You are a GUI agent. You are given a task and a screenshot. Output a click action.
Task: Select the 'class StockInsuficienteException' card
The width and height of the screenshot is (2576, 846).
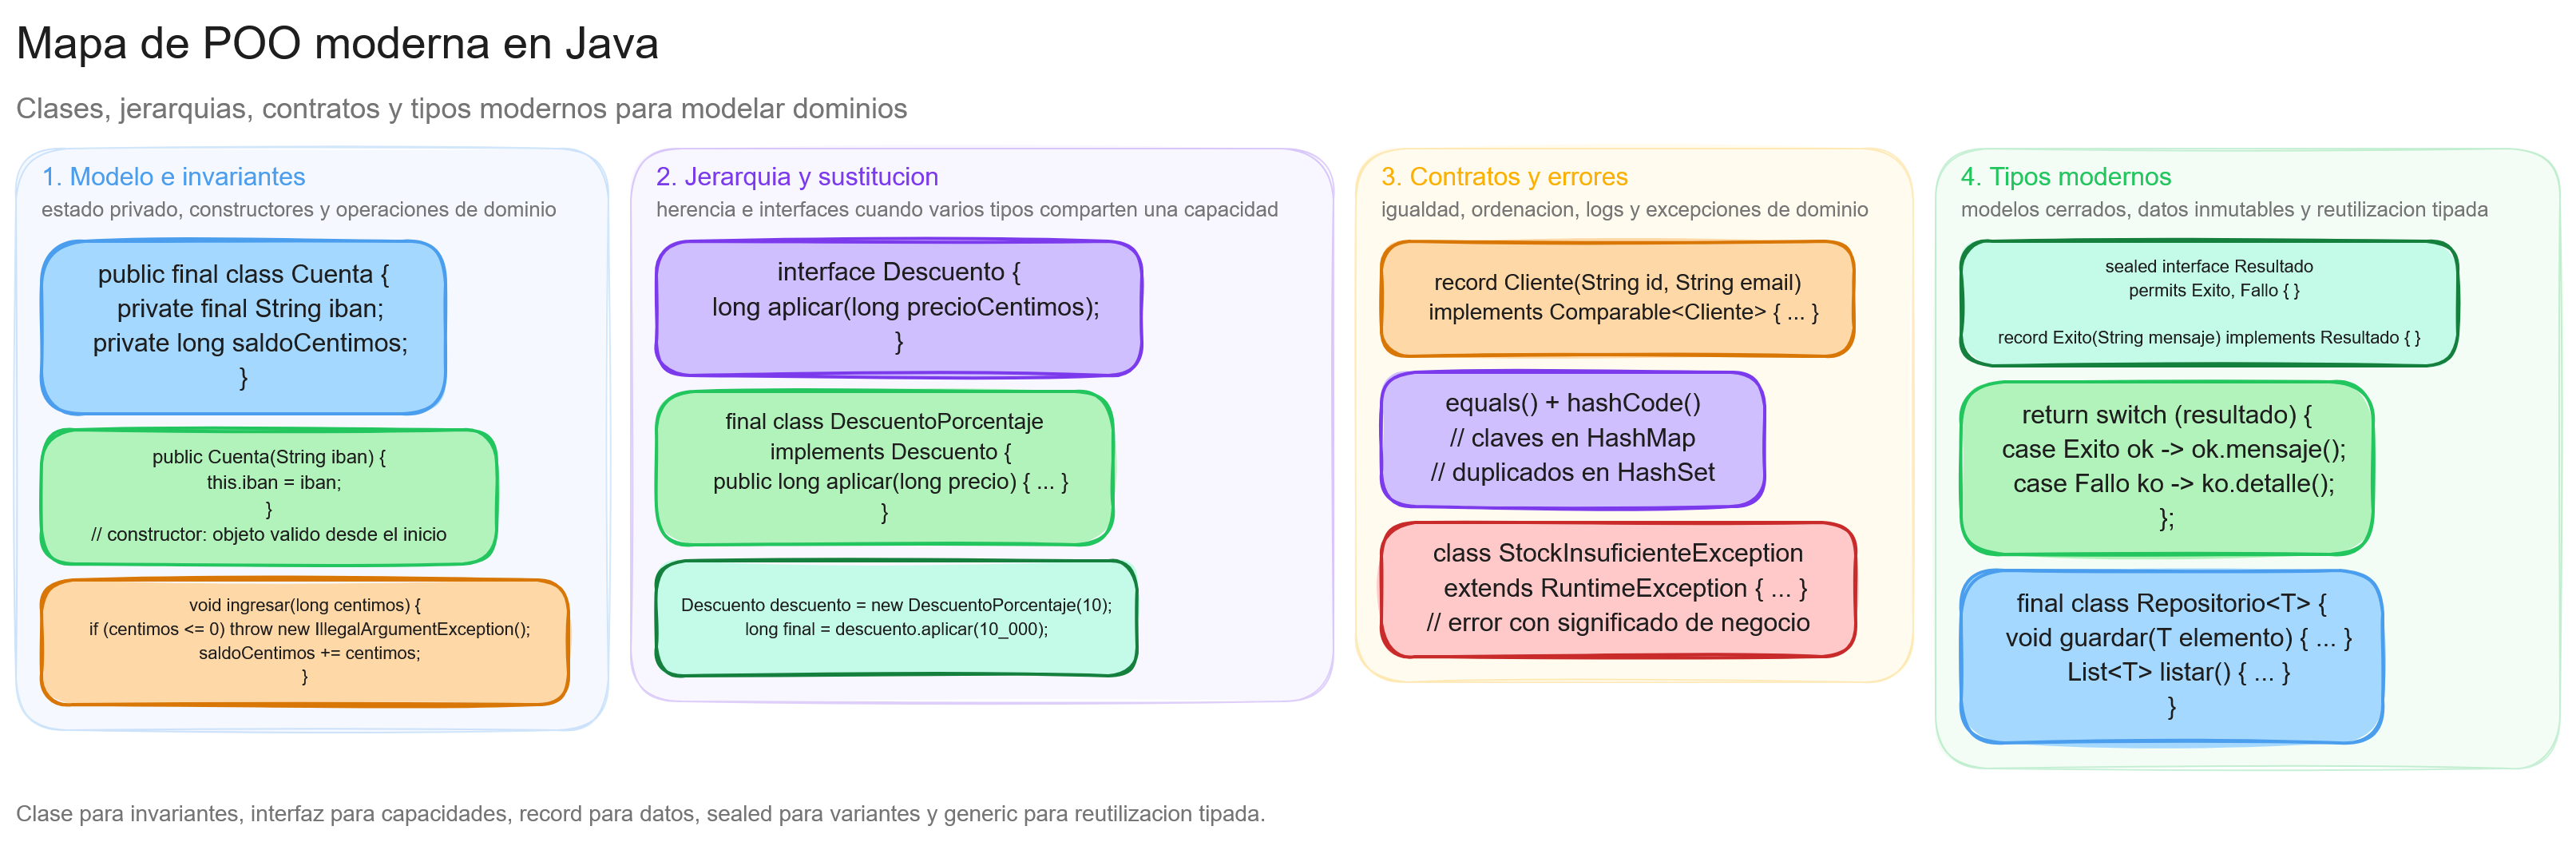pos(1618,589)
